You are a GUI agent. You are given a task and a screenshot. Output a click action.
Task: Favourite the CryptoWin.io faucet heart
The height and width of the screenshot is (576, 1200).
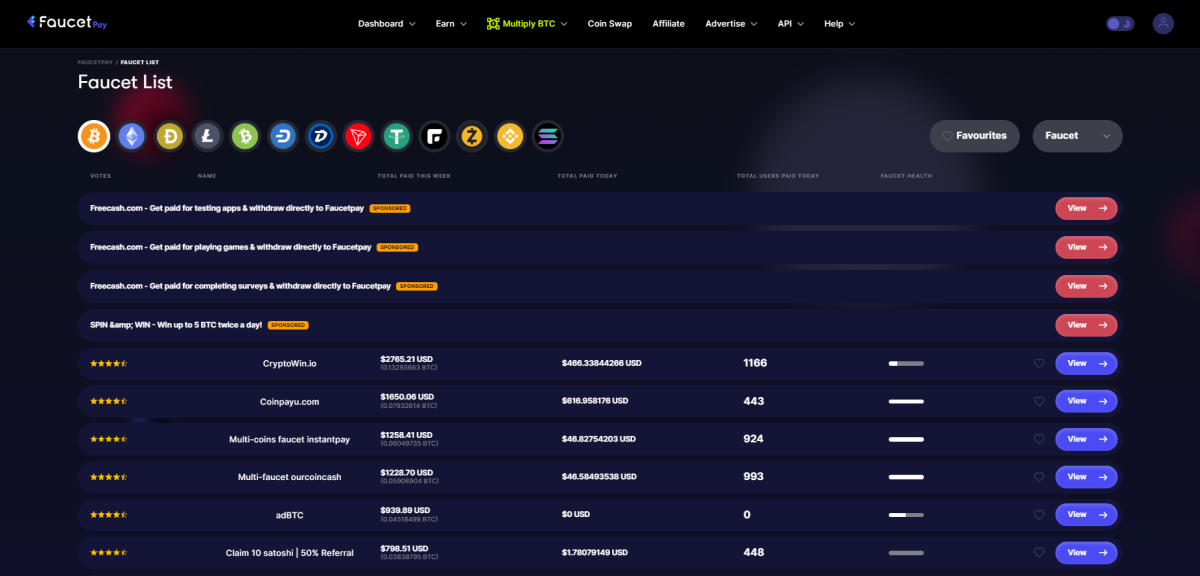coord(1039,363)
